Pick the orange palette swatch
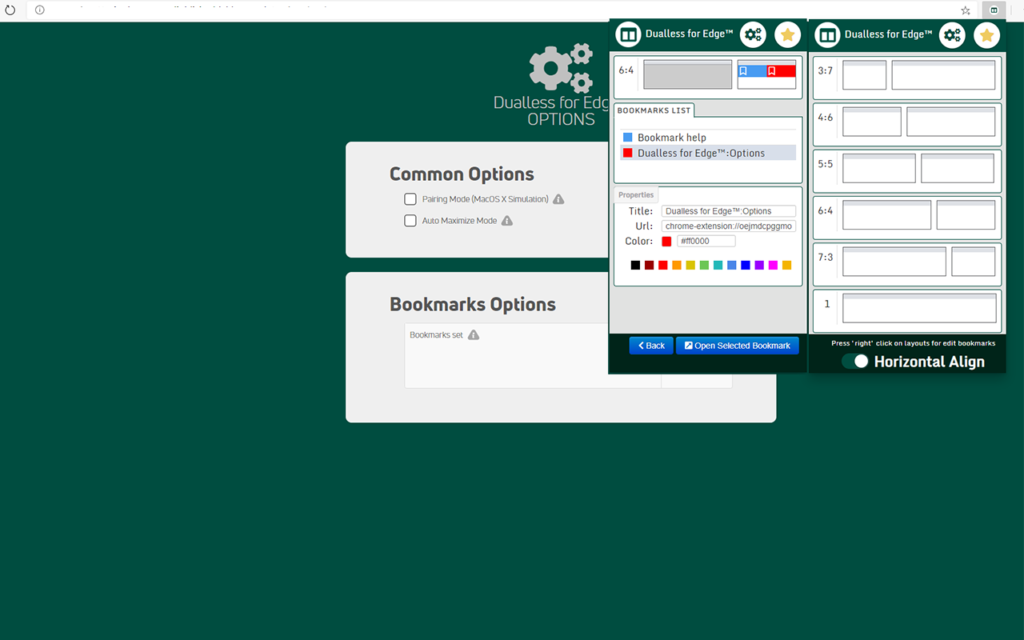 point(677,265)
